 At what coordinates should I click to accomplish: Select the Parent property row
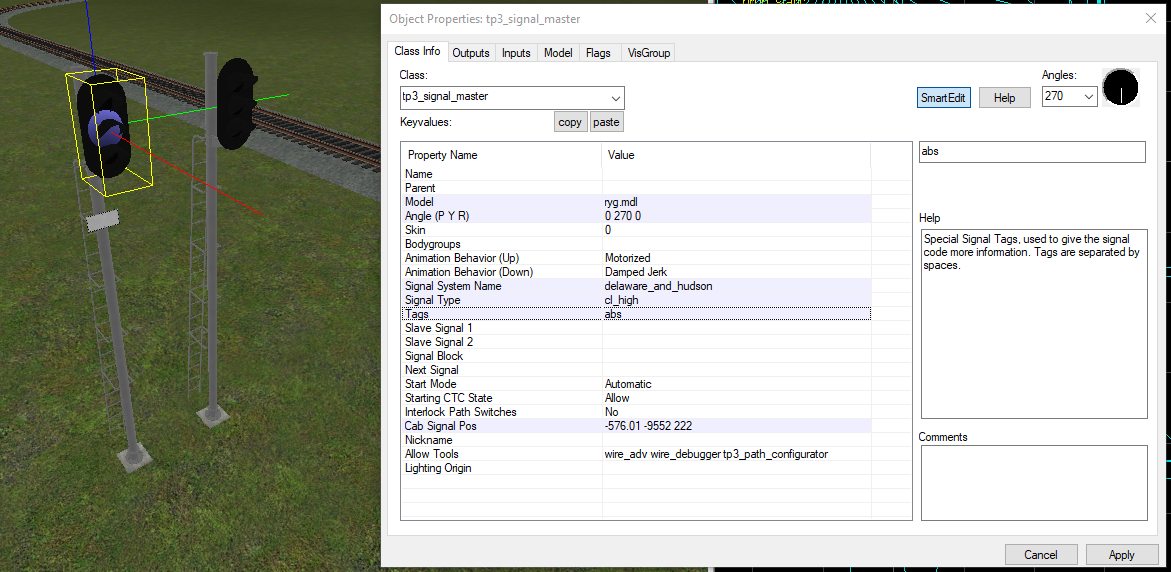[636, 188]
